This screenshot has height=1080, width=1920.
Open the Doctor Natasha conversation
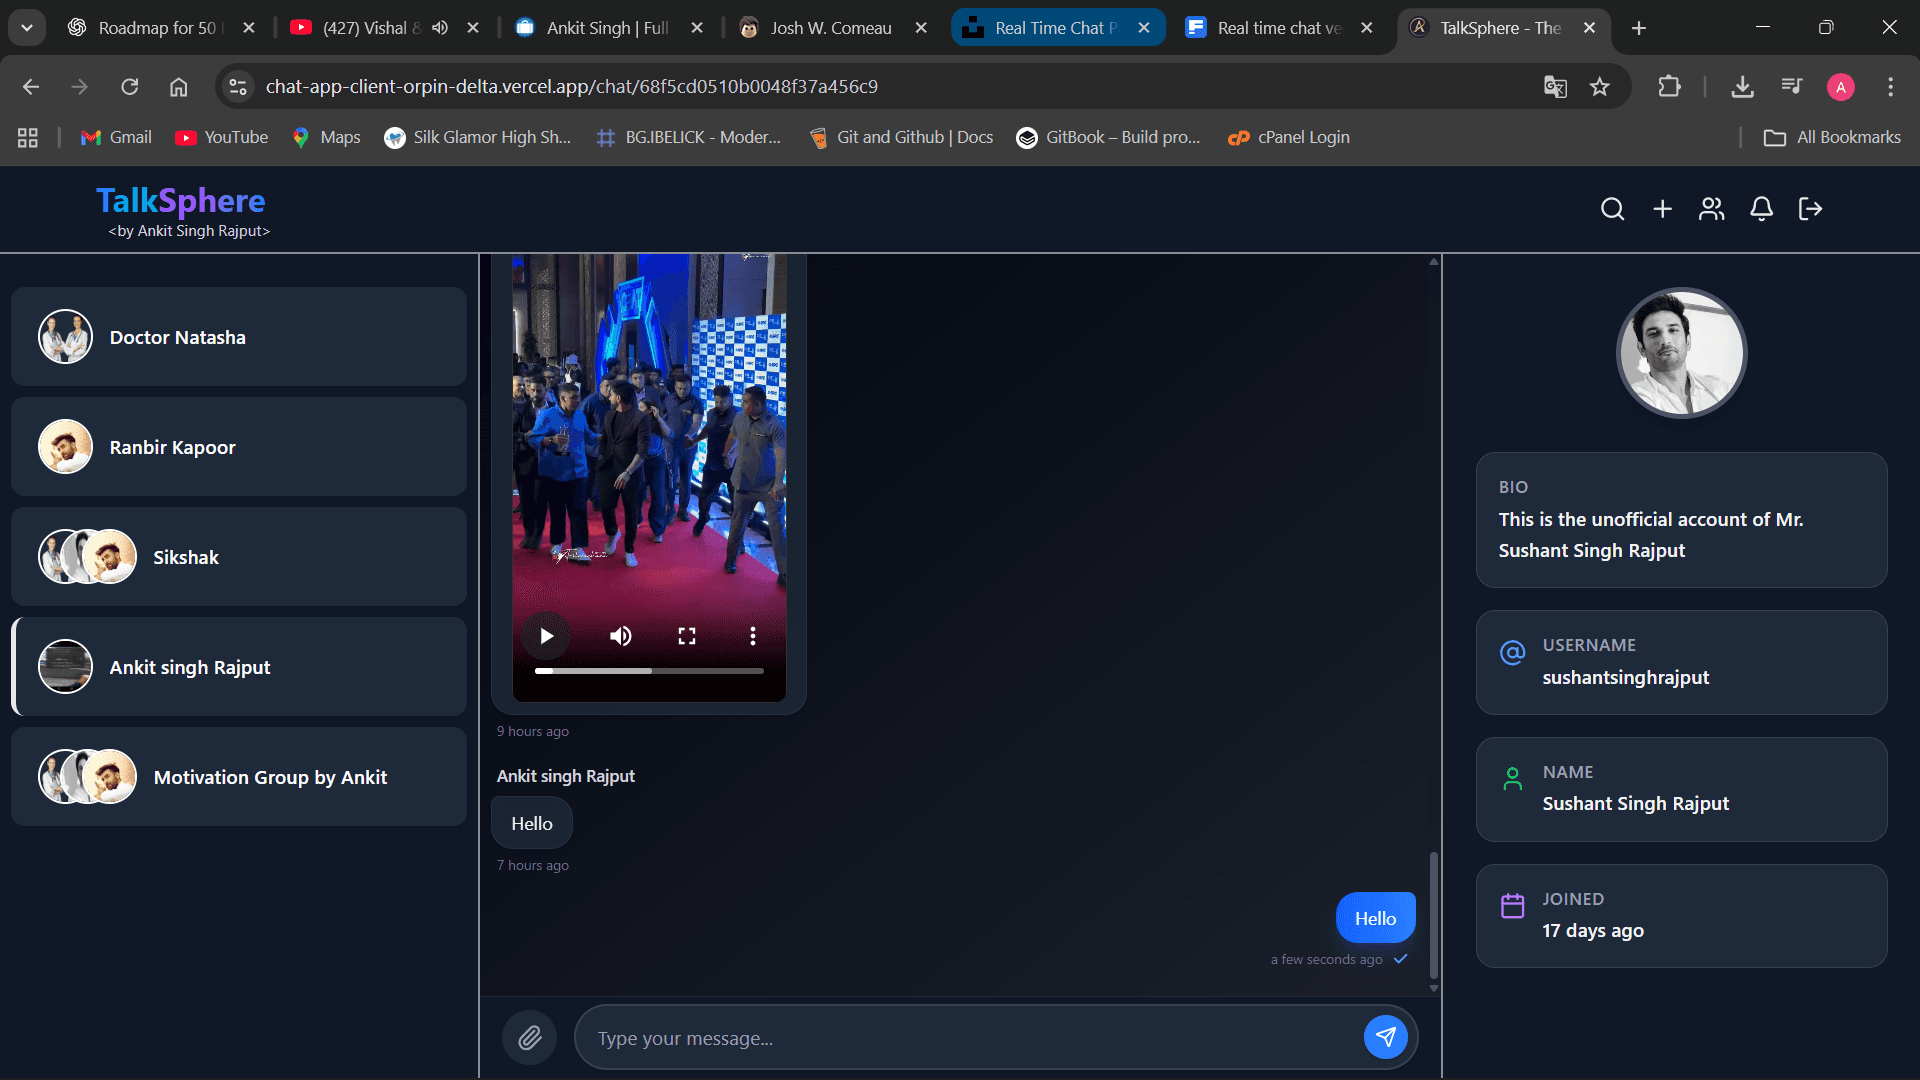(x=240, y=337)
